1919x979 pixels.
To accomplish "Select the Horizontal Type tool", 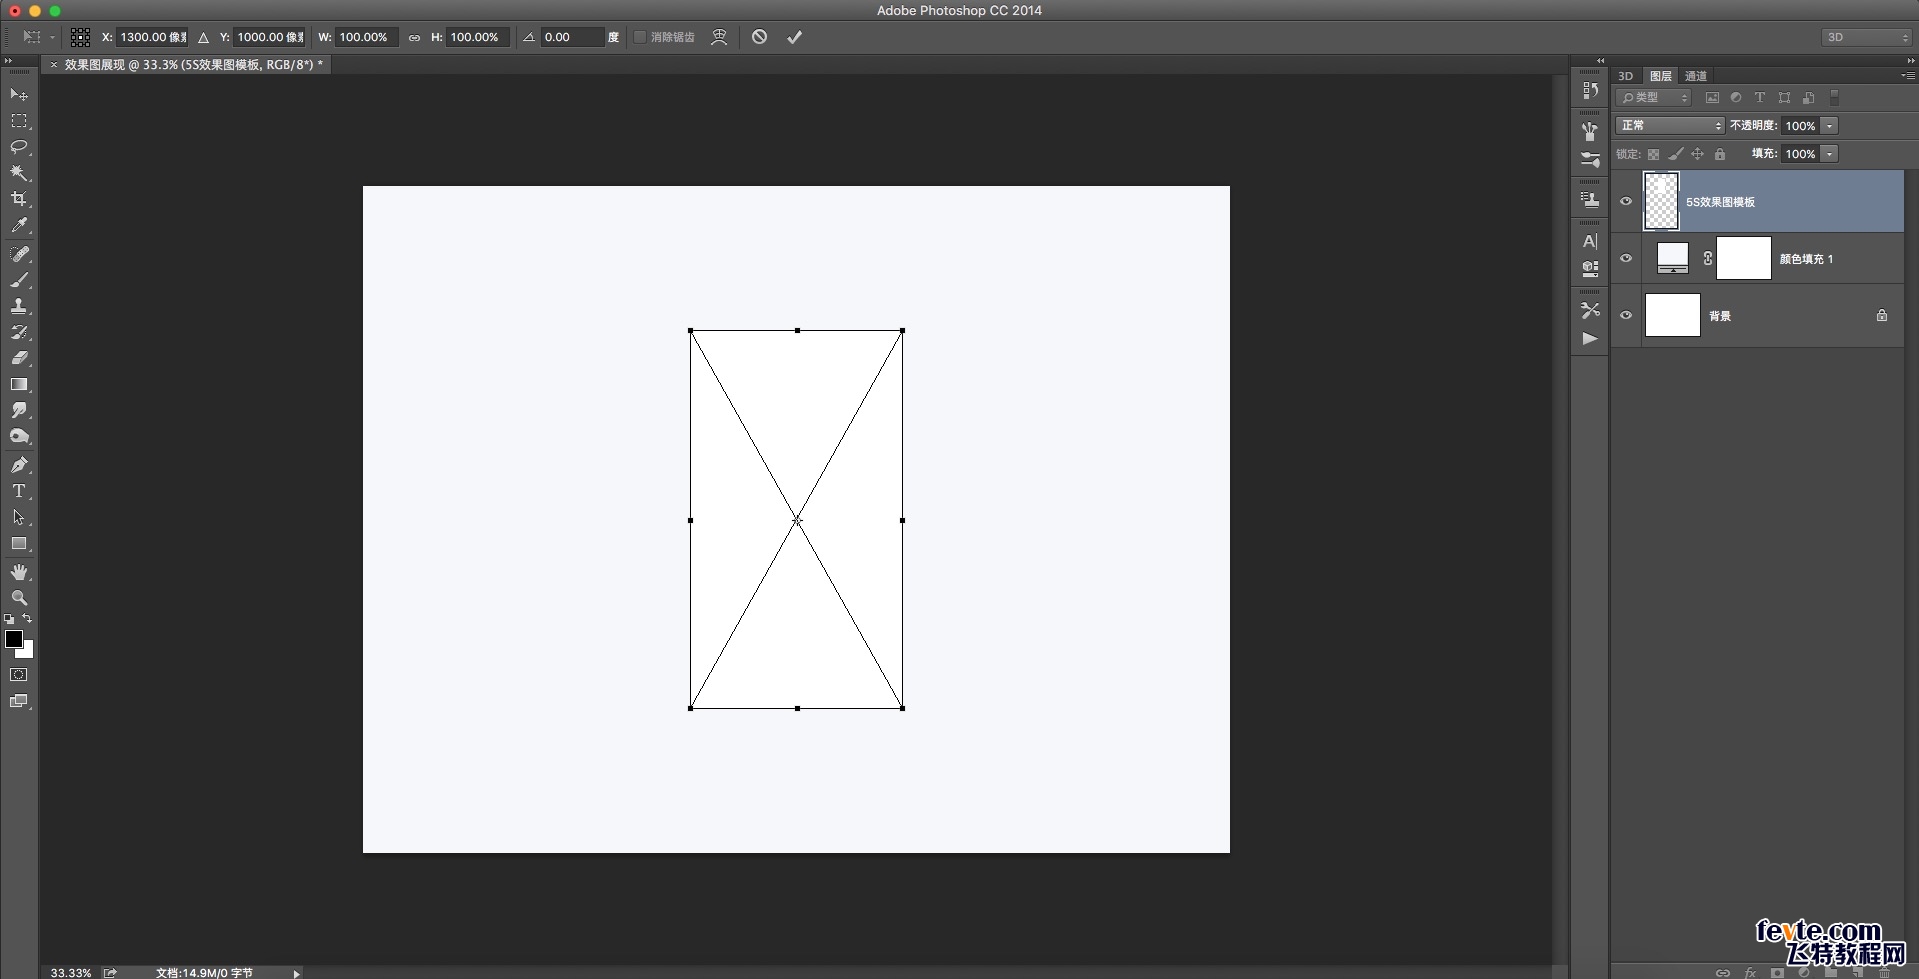I will point(19,491).
